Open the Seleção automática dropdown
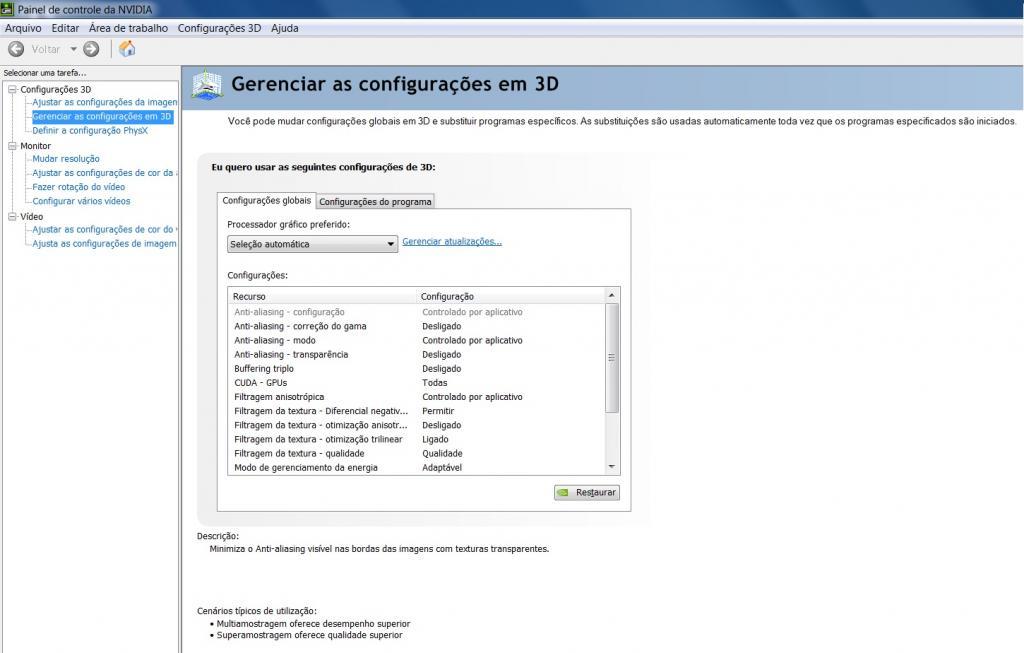Image resolution: width=1024 pixels, height=653 pixels. tap(312, 244)
